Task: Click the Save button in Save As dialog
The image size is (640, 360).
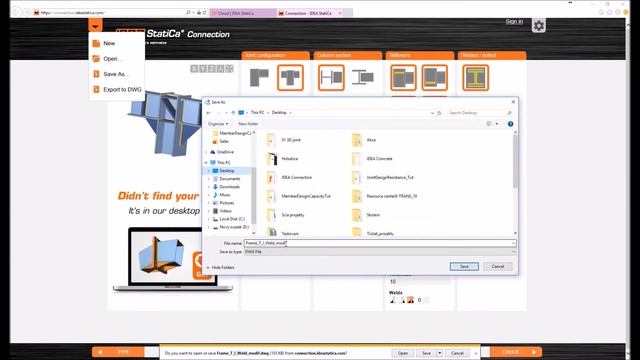Action: point(464,267)
